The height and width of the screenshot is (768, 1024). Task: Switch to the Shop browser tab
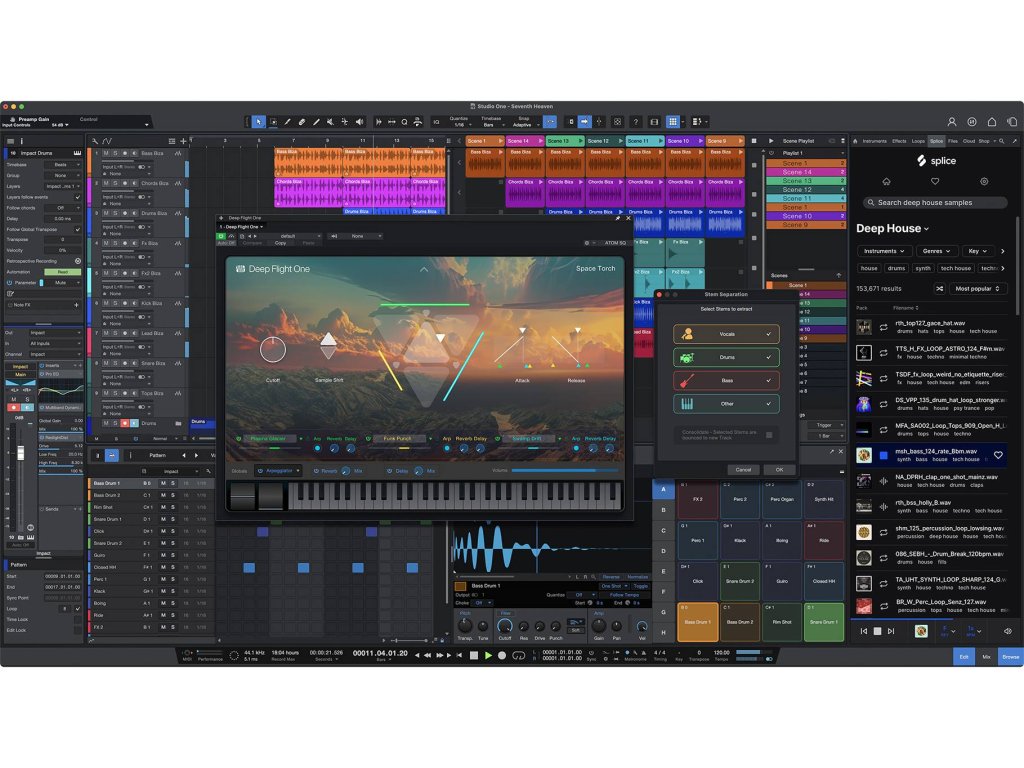coord(984,141)
